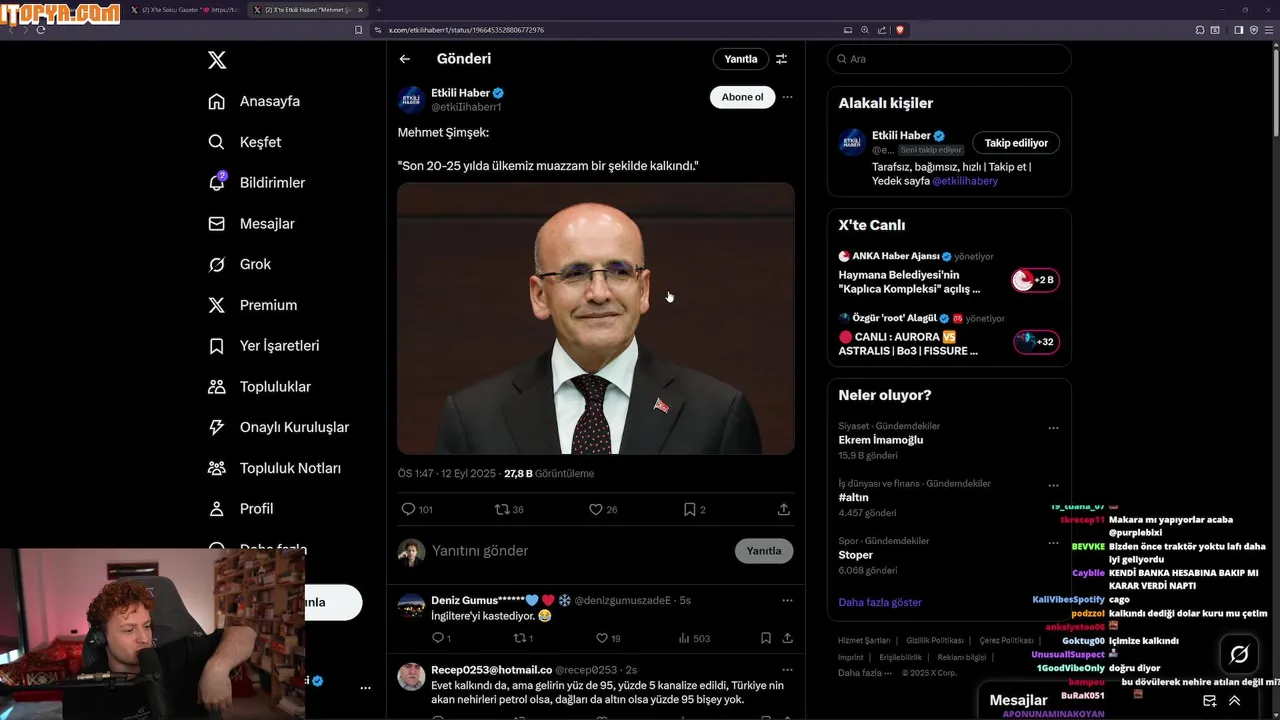Screen dimensions: 1280x720
Task: Open more options on Deniz Gumus reply
Action: [x=787, y=600]
